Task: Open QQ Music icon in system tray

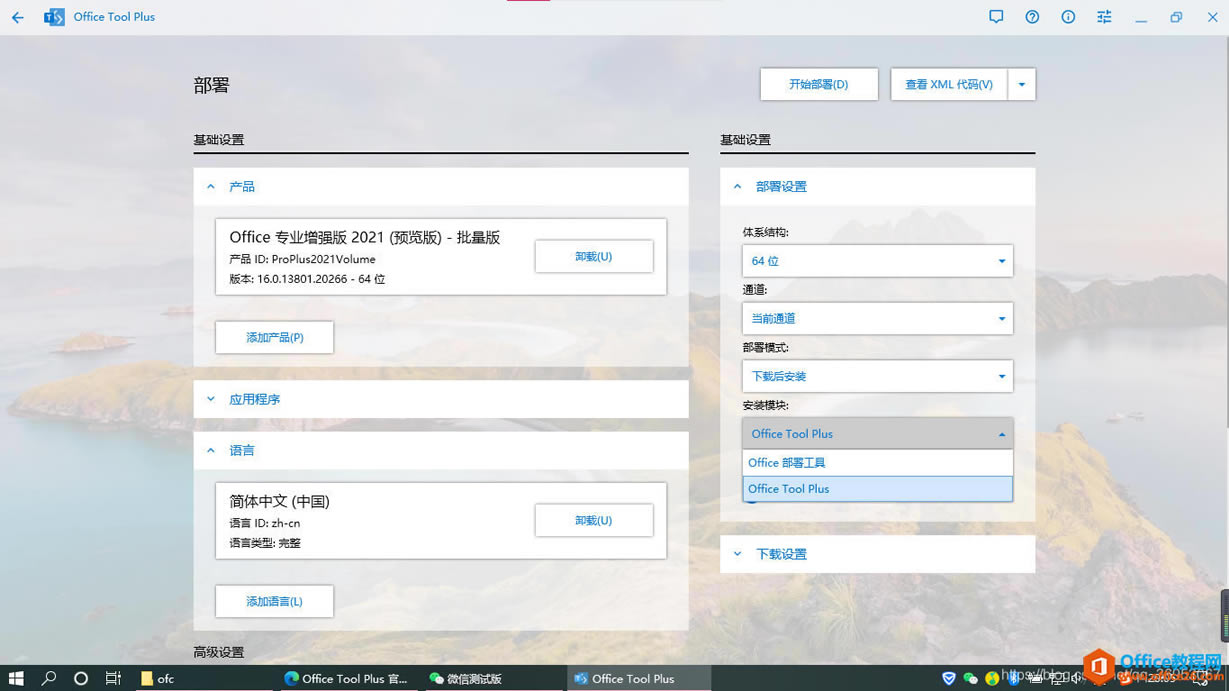Action: [992, 678]
